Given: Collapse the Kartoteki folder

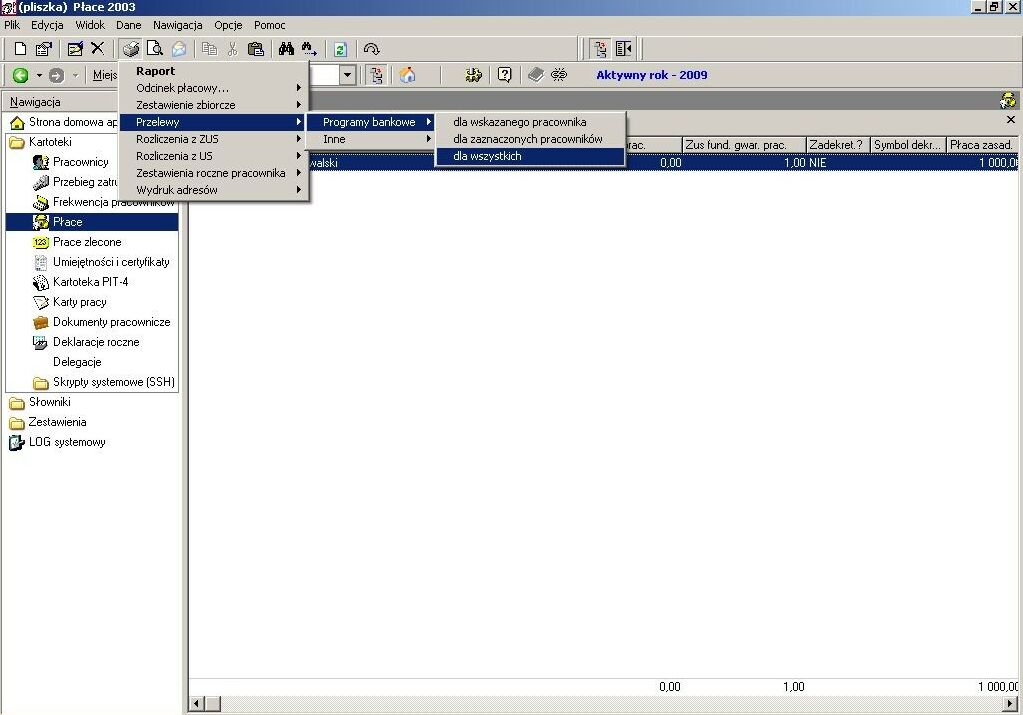Looking at the screenshot, I should 40,142.
